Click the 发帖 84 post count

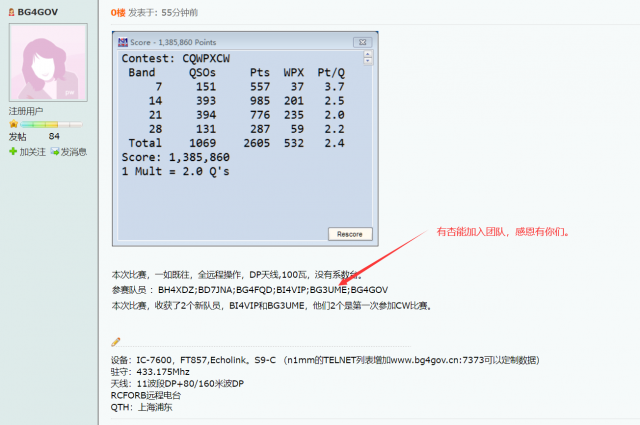(x=34, y=136)
